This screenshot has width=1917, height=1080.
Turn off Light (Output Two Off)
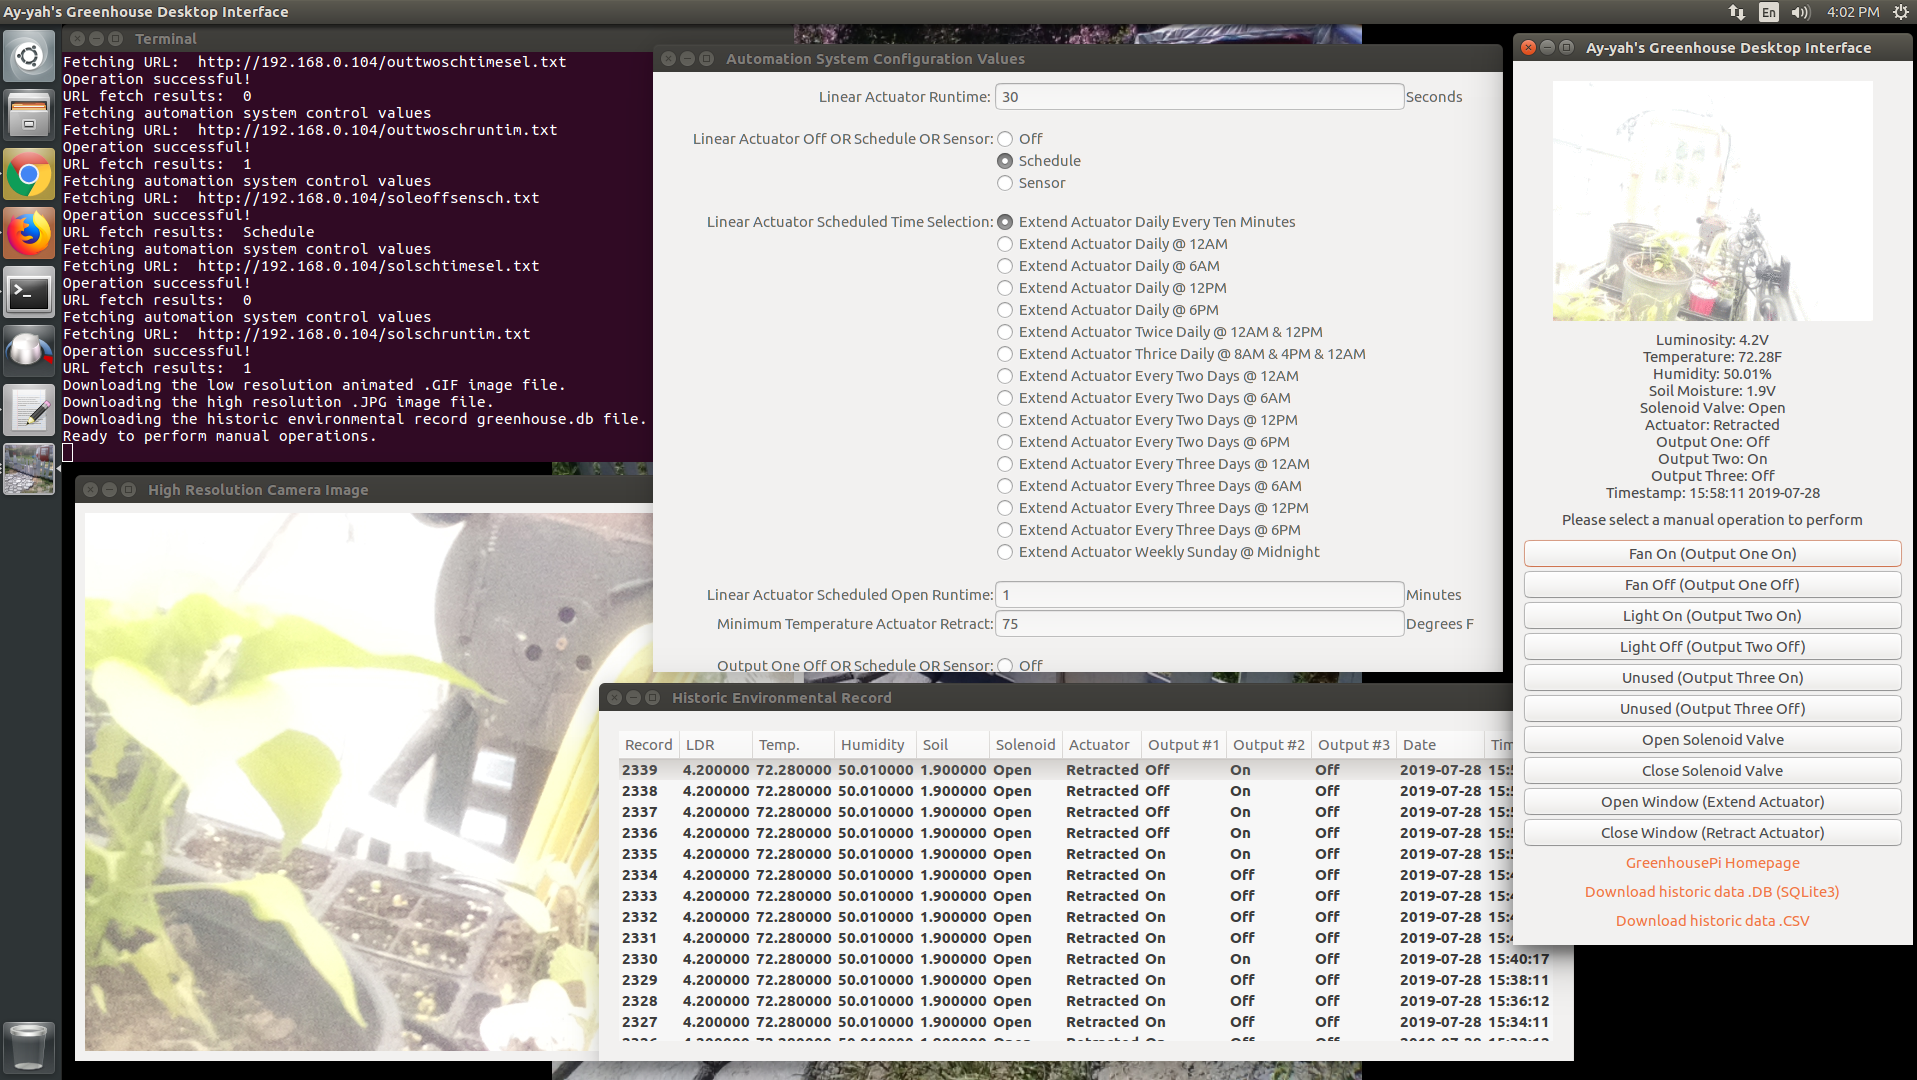[1712, 647]
